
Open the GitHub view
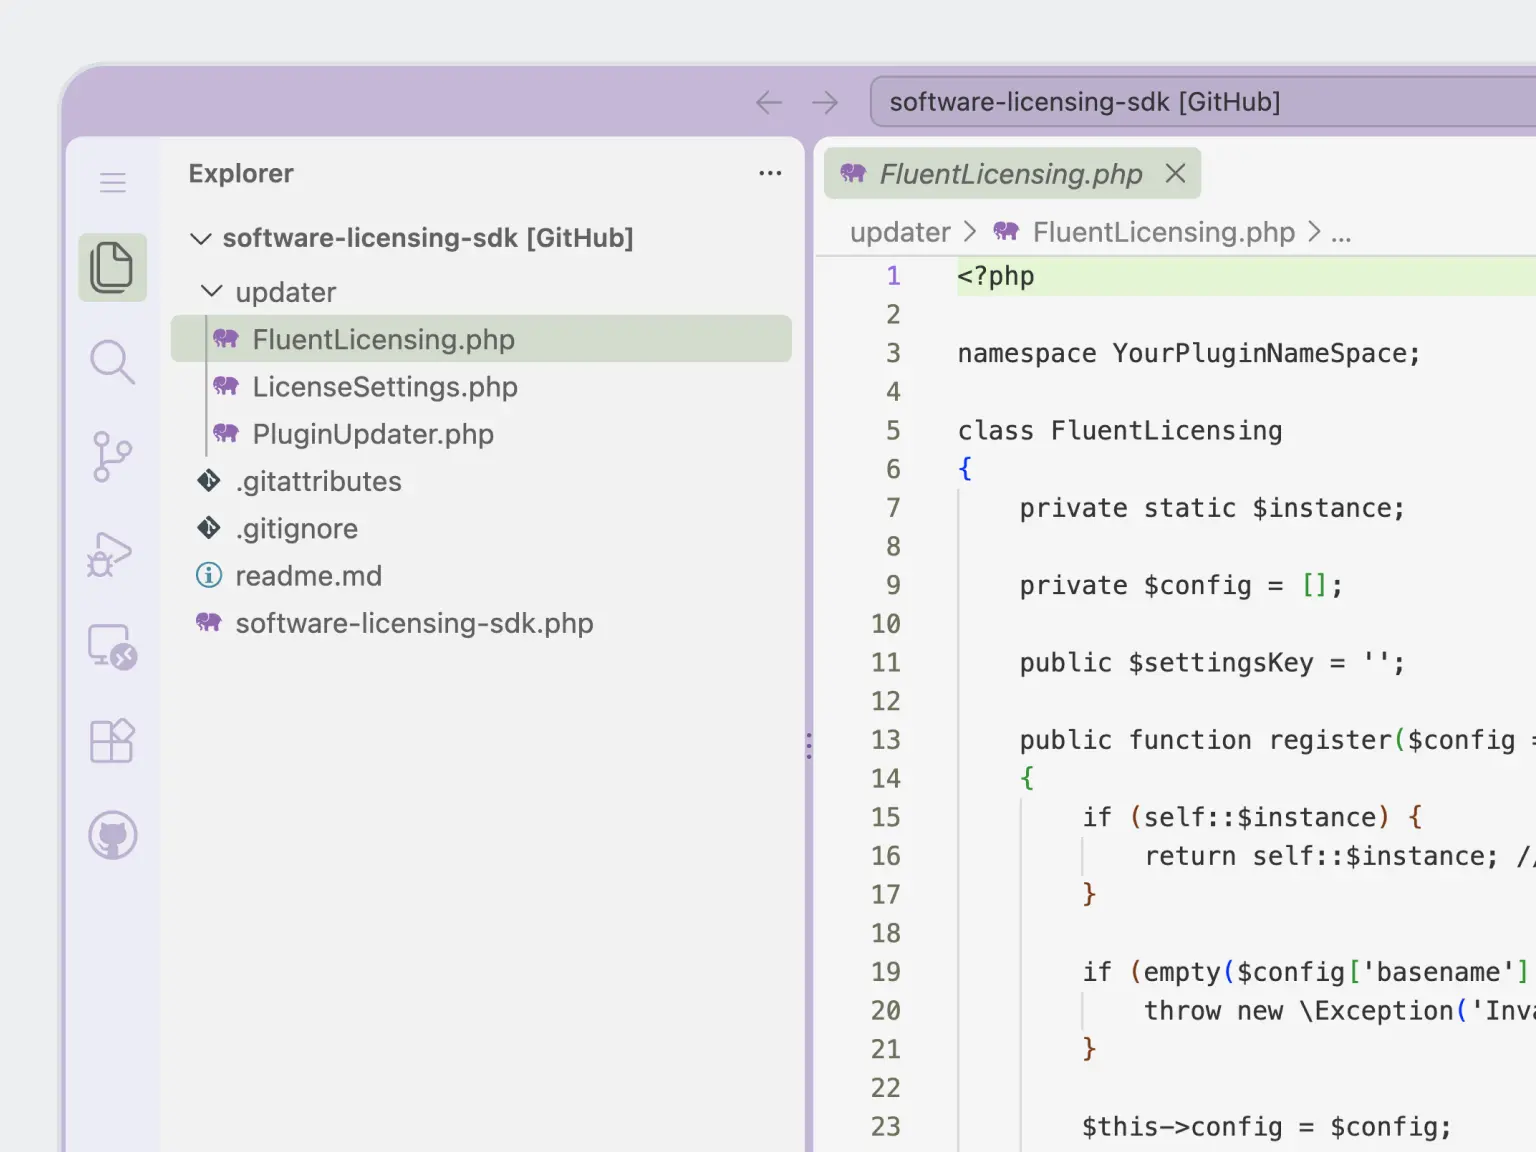pyautogui.click(x=112, y=835)
